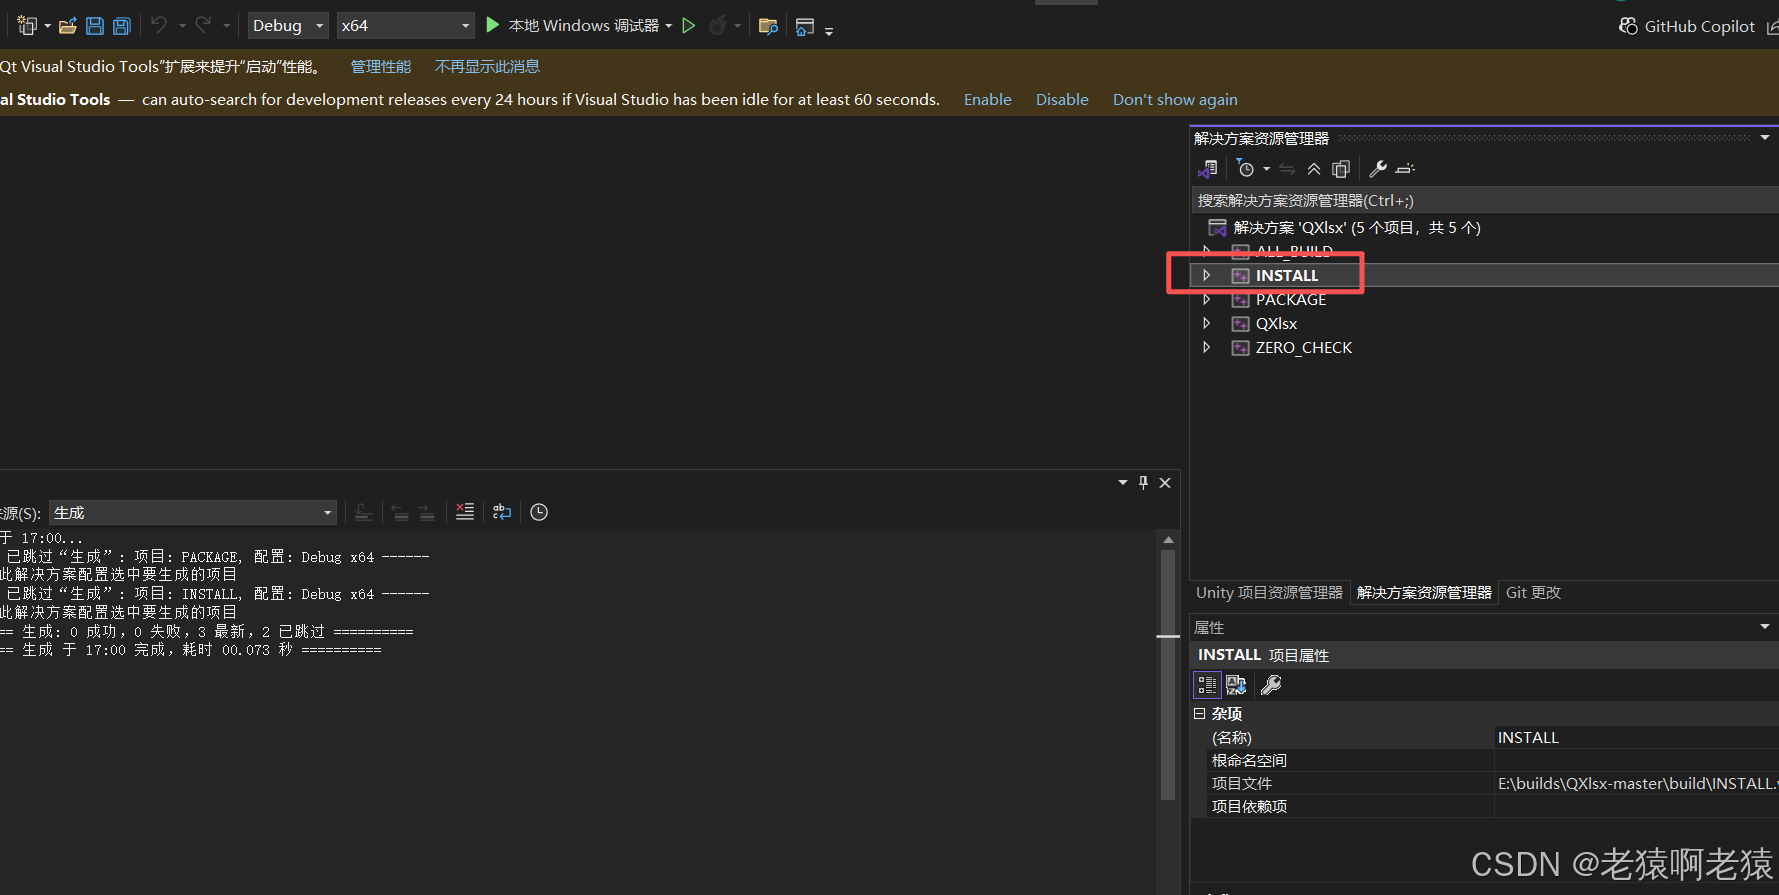Open toolbar overflow options arrow

point(829,32)
